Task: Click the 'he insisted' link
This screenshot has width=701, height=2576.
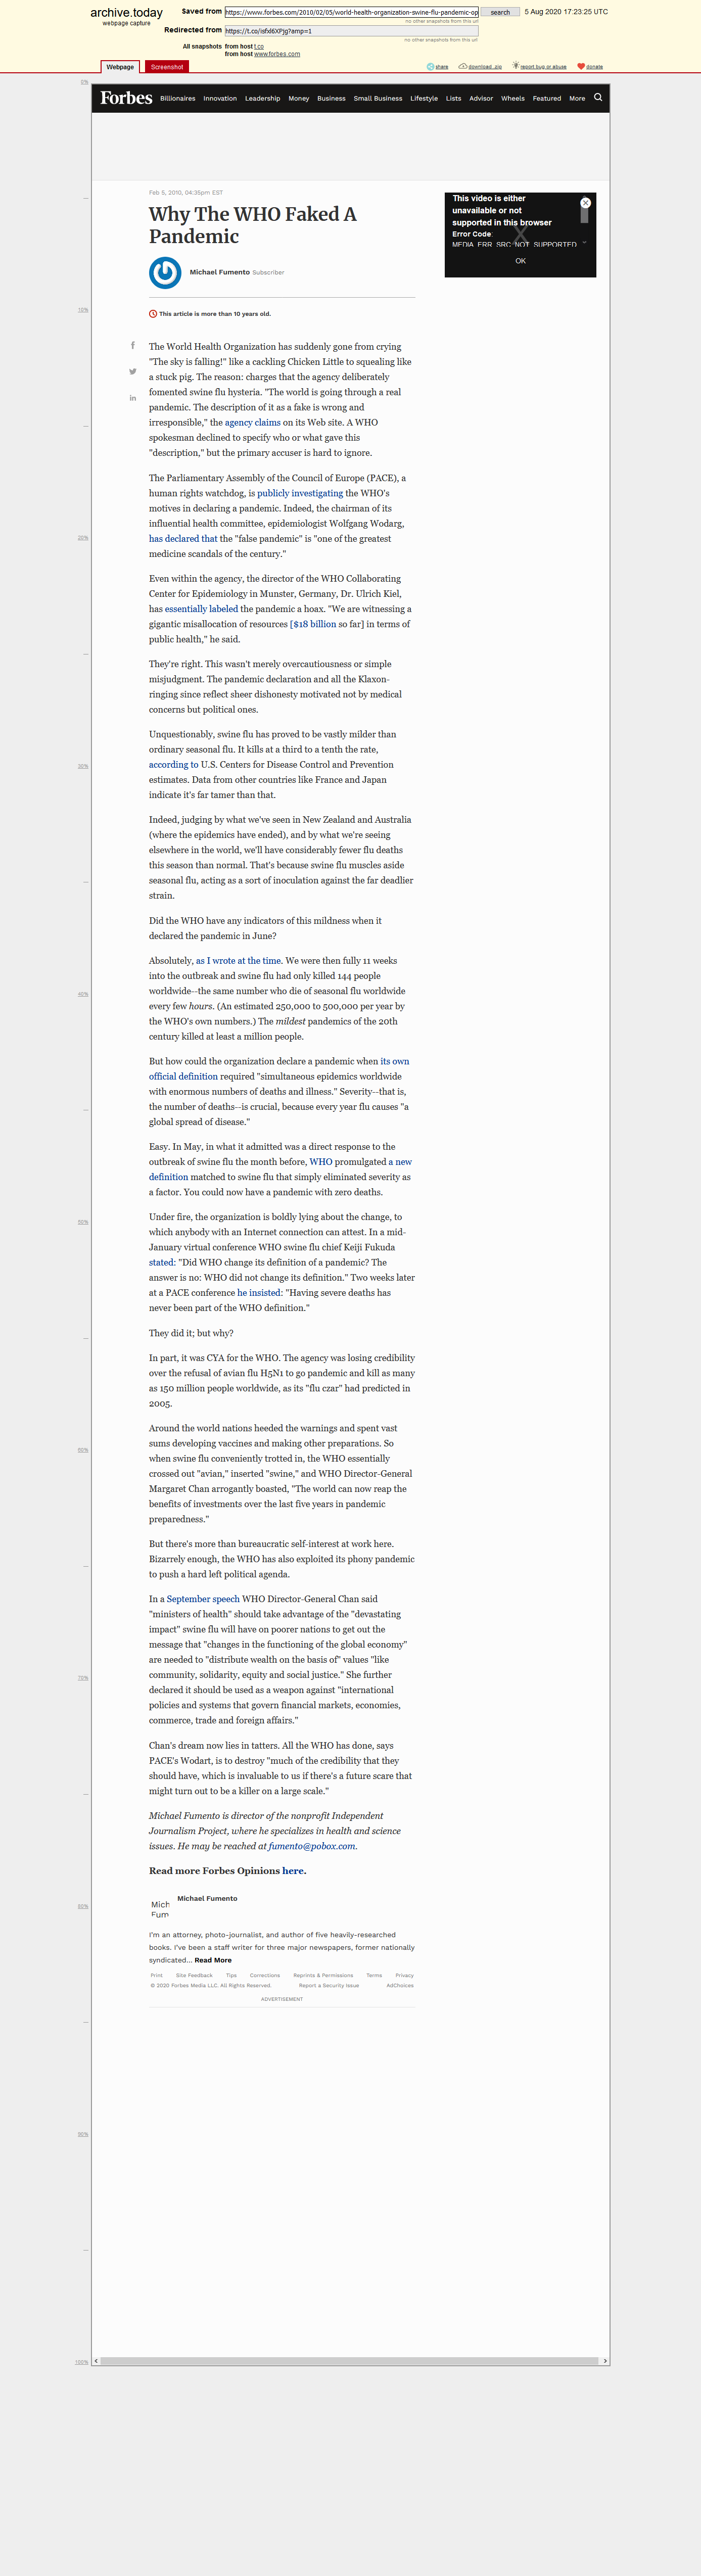Action: [x=259, y=1293]
